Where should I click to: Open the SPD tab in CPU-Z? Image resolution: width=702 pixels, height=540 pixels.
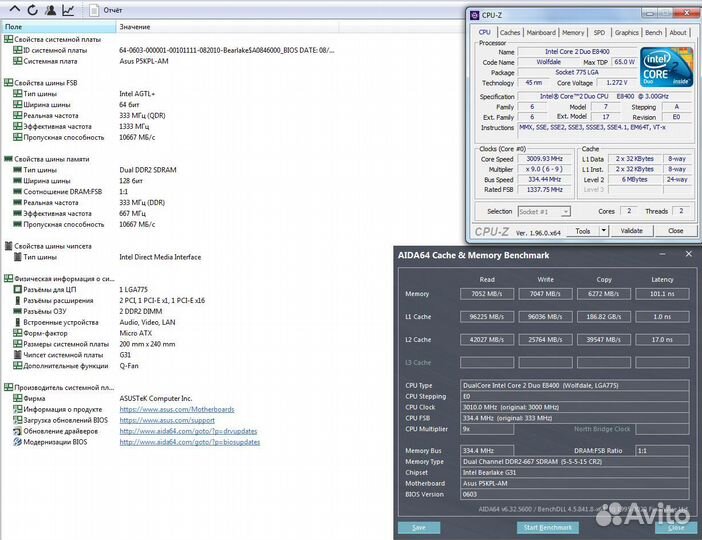point(599,32)
